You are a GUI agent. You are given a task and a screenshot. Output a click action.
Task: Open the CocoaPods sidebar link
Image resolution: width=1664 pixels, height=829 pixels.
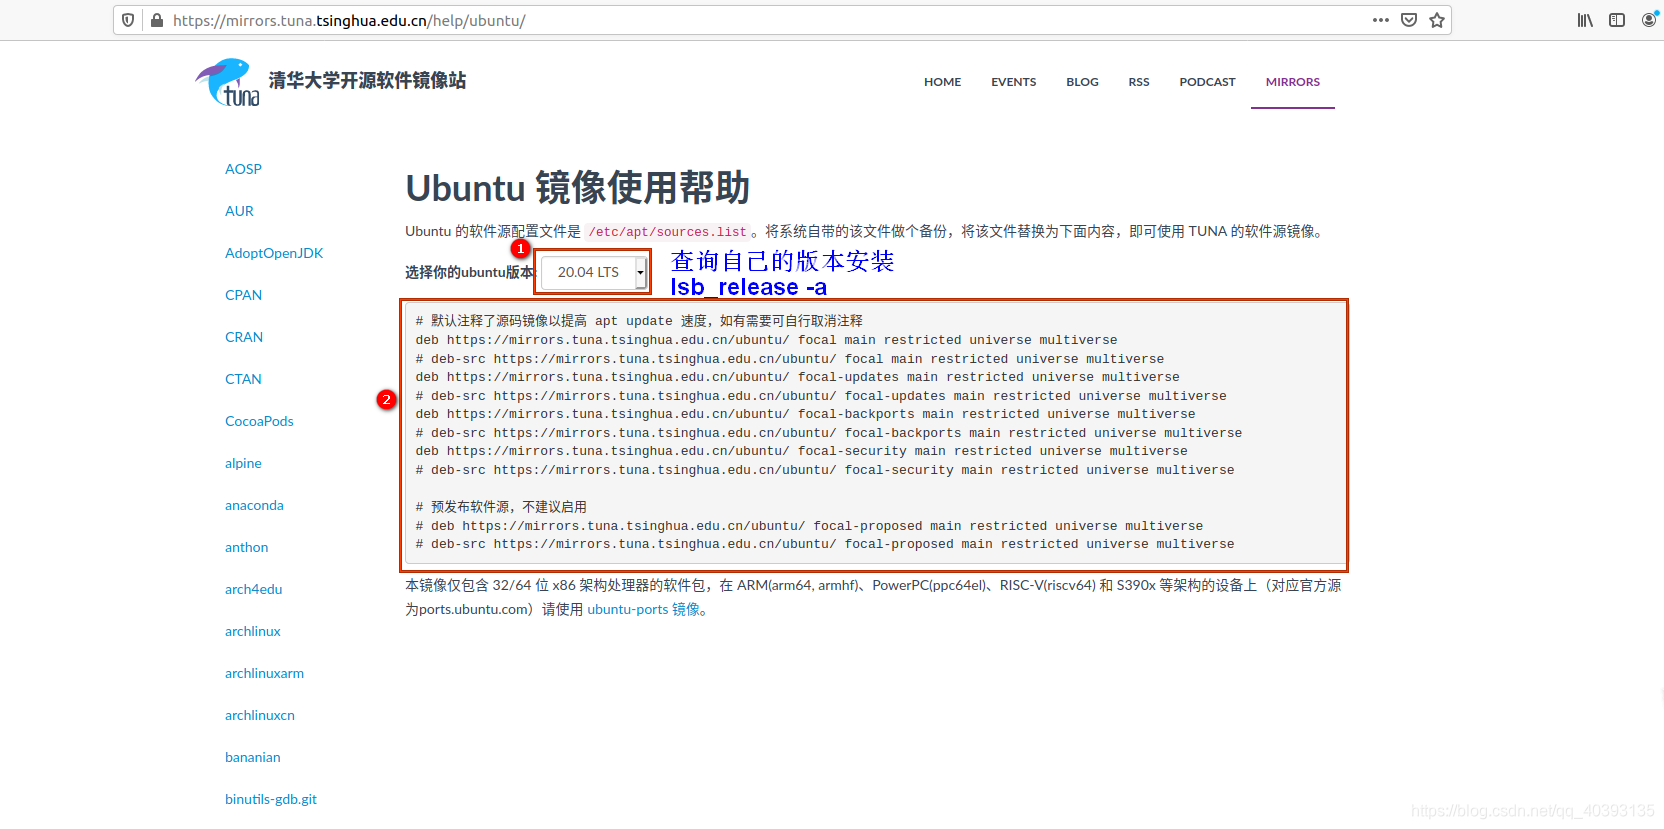(x=259, y=421)
